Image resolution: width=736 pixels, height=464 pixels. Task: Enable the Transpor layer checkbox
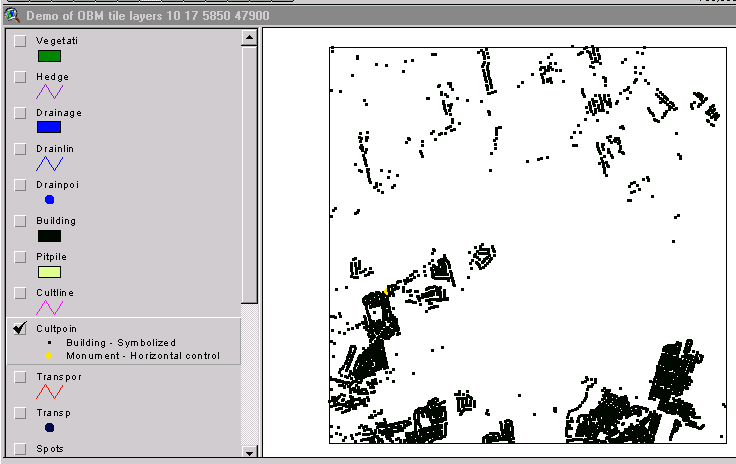click(x=20, y=377)
